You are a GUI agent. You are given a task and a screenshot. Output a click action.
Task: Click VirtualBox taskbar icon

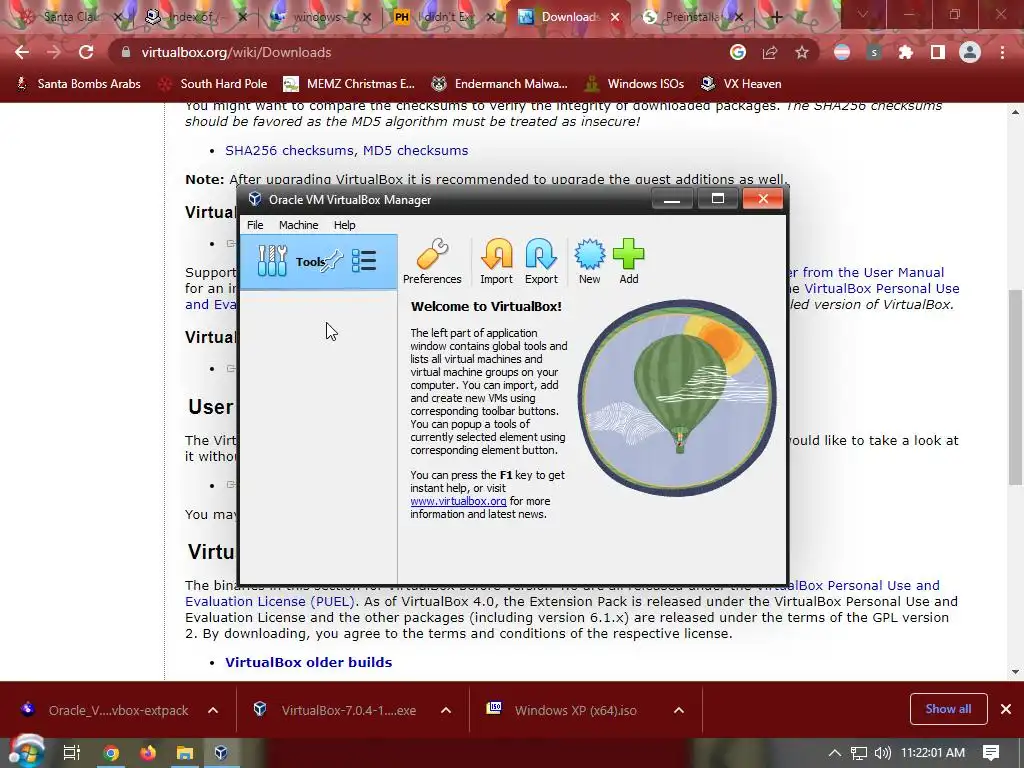221,753
